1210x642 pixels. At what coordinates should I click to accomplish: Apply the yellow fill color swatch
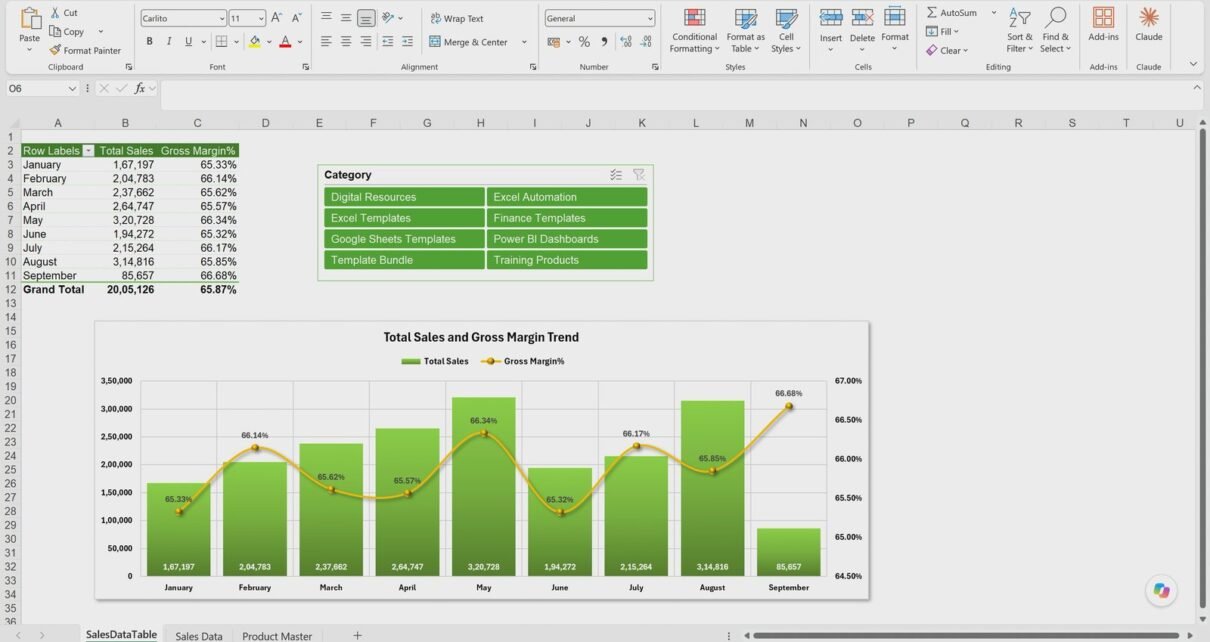(255, 42)
